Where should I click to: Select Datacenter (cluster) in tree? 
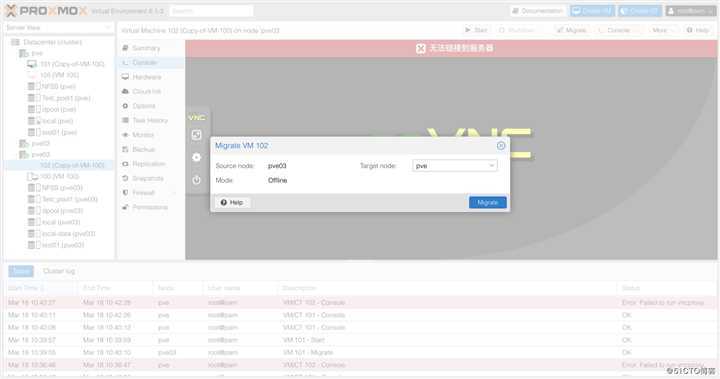(52, 42)
